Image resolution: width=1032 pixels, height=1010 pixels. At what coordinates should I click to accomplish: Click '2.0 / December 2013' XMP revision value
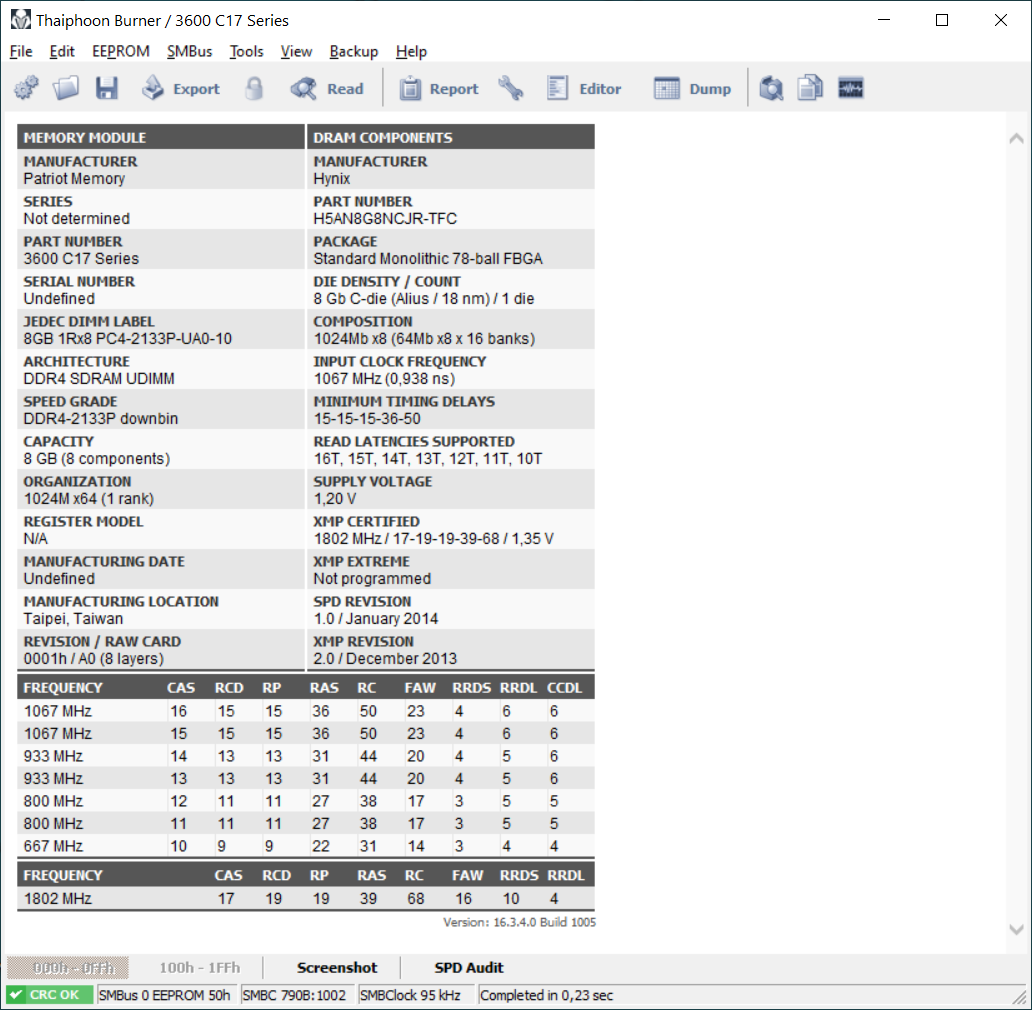tap(385, 659)
